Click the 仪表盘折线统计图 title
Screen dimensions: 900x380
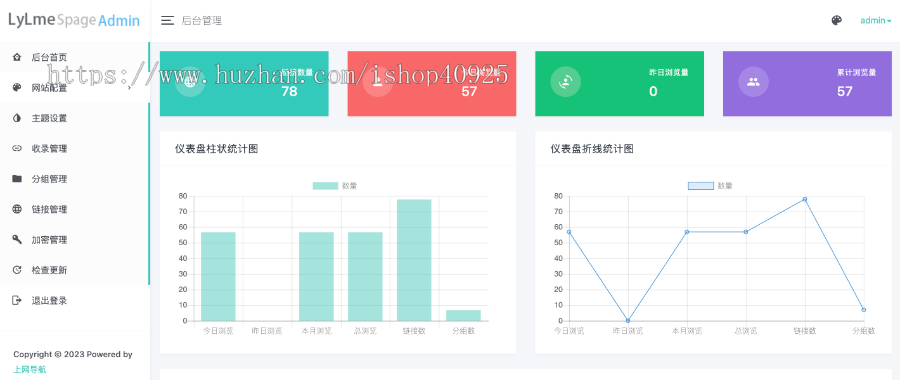point(592,149)
